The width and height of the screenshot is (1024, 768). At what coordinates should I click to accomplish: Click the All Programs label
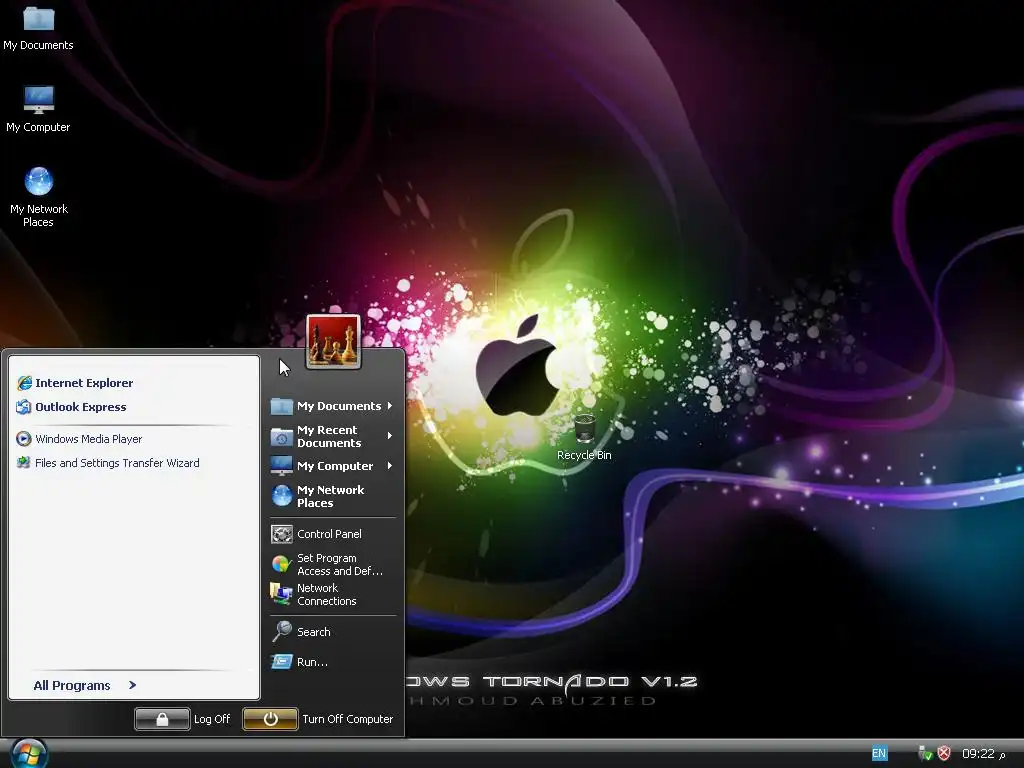point(72,685)
